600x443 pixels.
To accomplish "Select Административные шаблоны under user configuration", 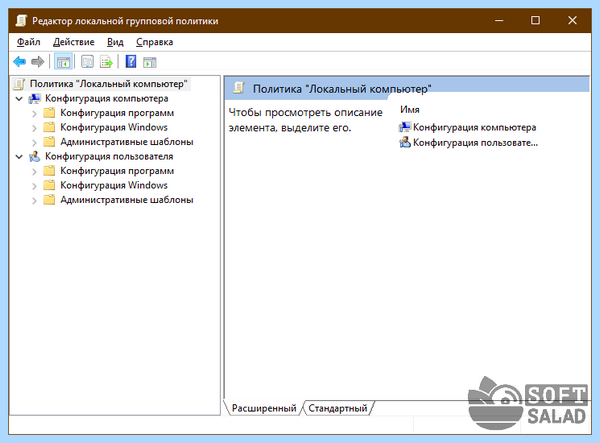I will pos(127,200).
